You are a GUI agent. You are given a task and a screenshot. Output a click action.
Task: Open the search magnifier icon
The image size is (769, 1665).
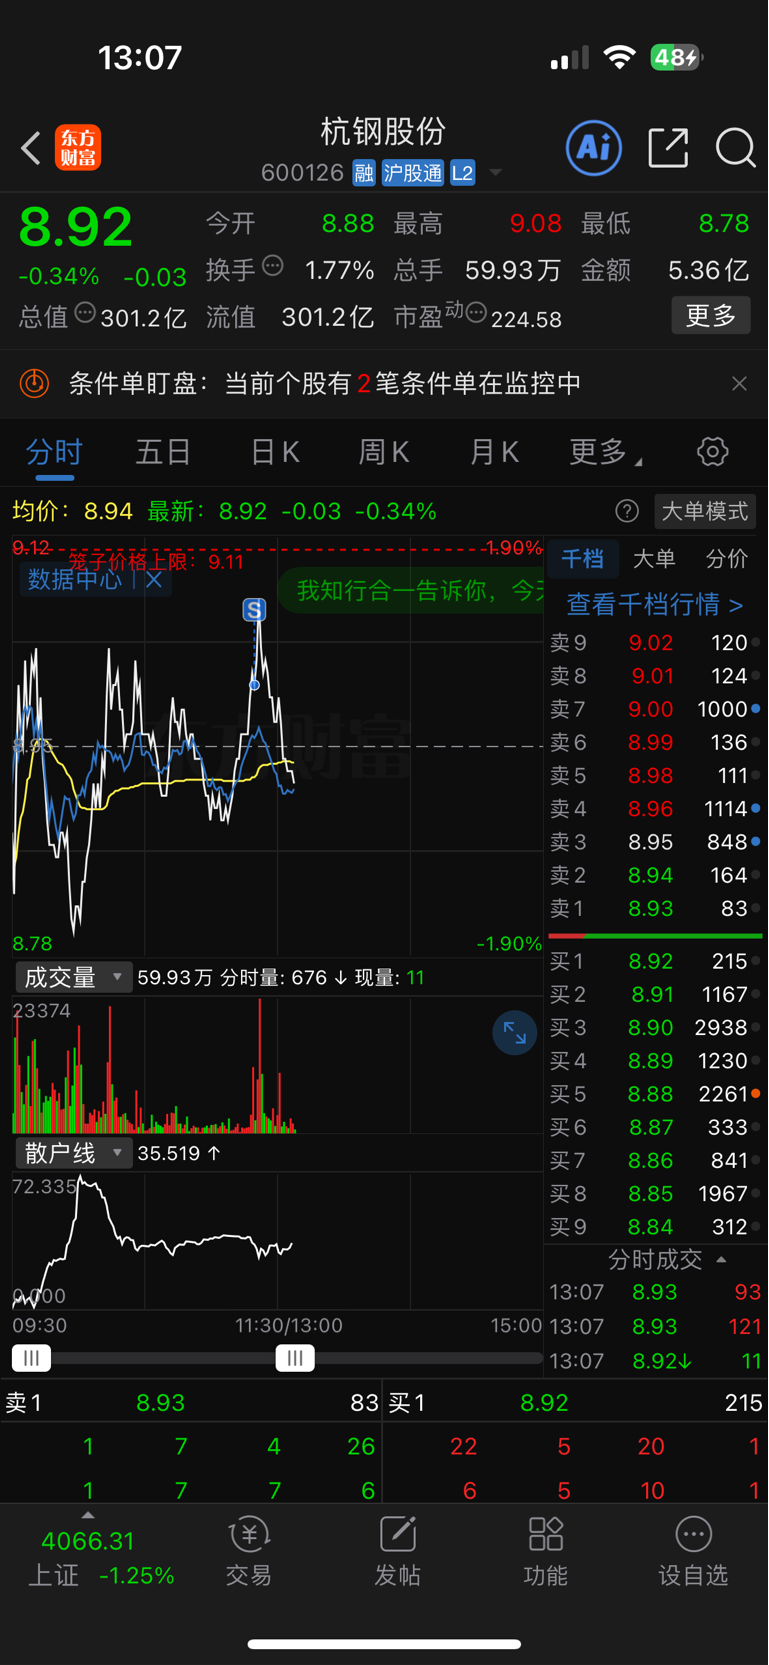pyautogui.click(x=735, y=148)
